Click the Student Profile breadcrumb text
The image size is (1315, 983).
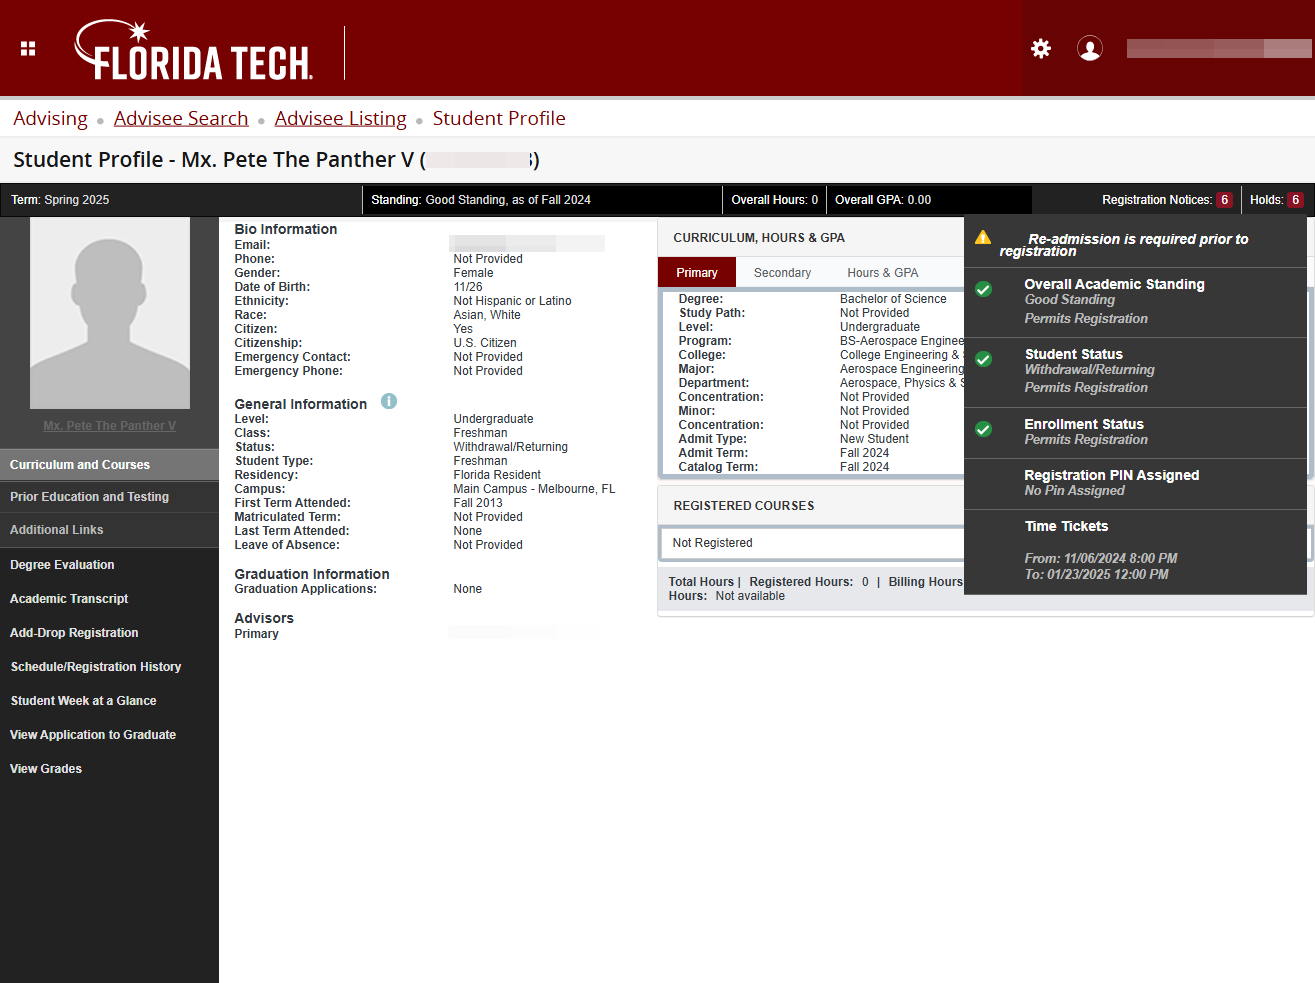coord(499,118)
